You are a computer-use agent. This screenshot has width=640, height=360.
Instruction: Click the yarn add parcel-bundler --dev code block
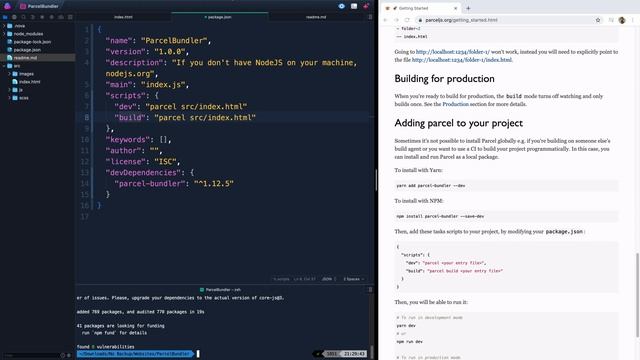(506, 185)
